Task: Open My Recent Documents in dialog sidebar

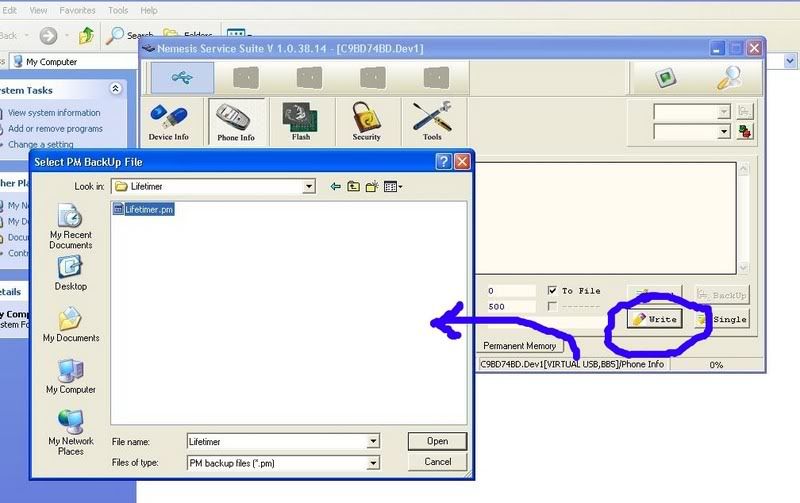Action: [x=70, y=227]
